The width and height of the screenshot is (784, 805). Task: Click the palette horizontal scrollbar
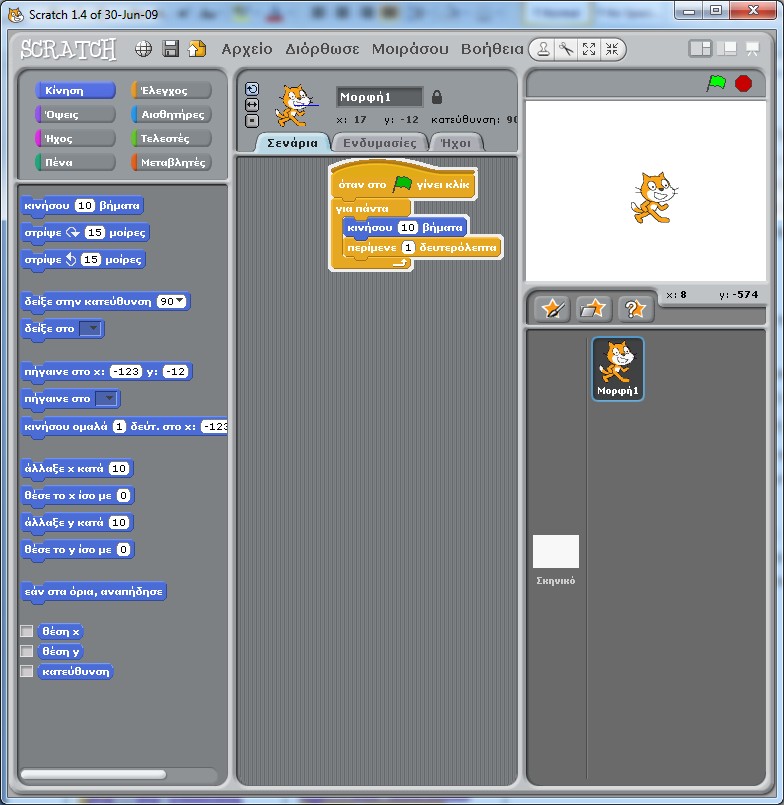coord(93,774)
